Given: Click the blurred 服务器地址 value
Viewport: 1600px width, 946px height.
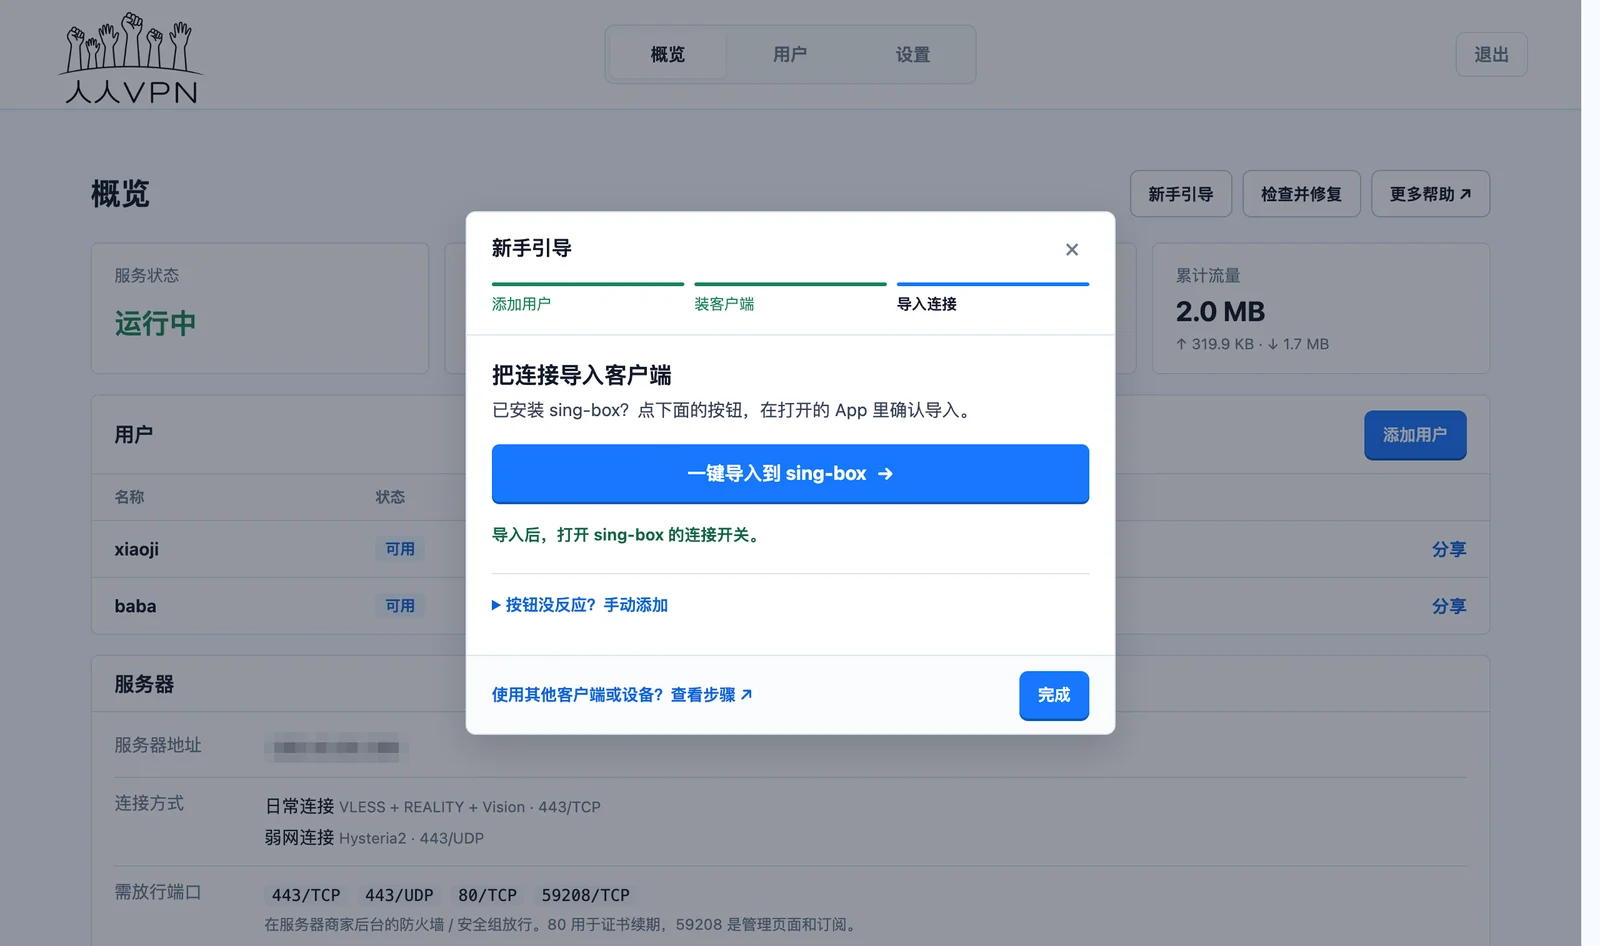Looking at the screenshot, I should pyautogui.click(x=336, y=747).
